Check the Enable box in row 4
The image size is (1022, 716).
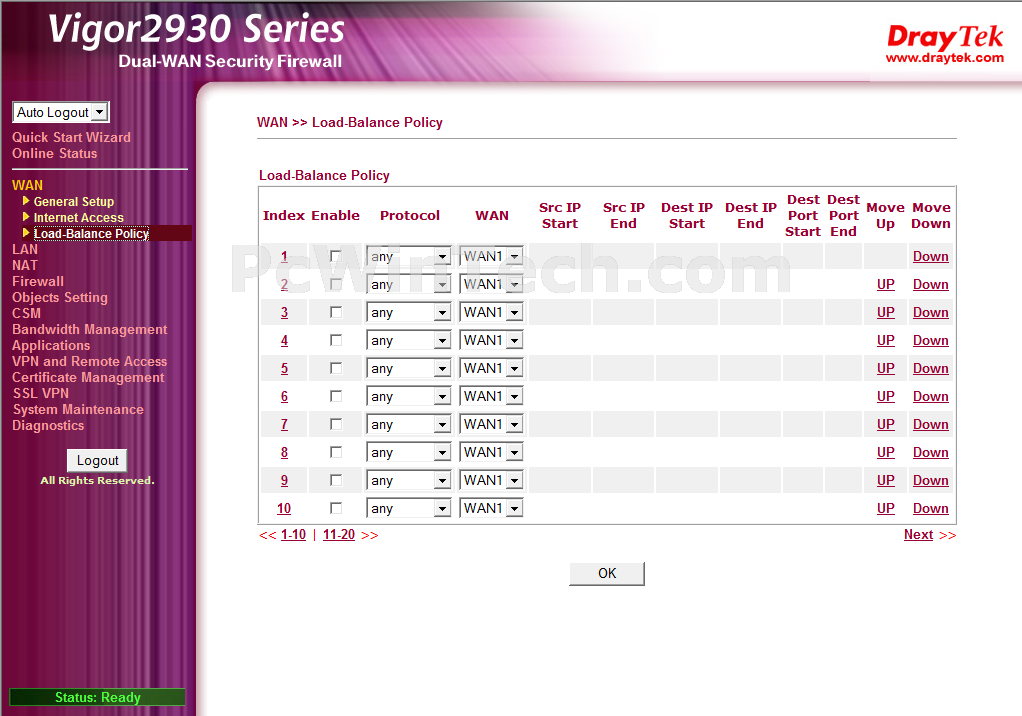click(336, 340)
